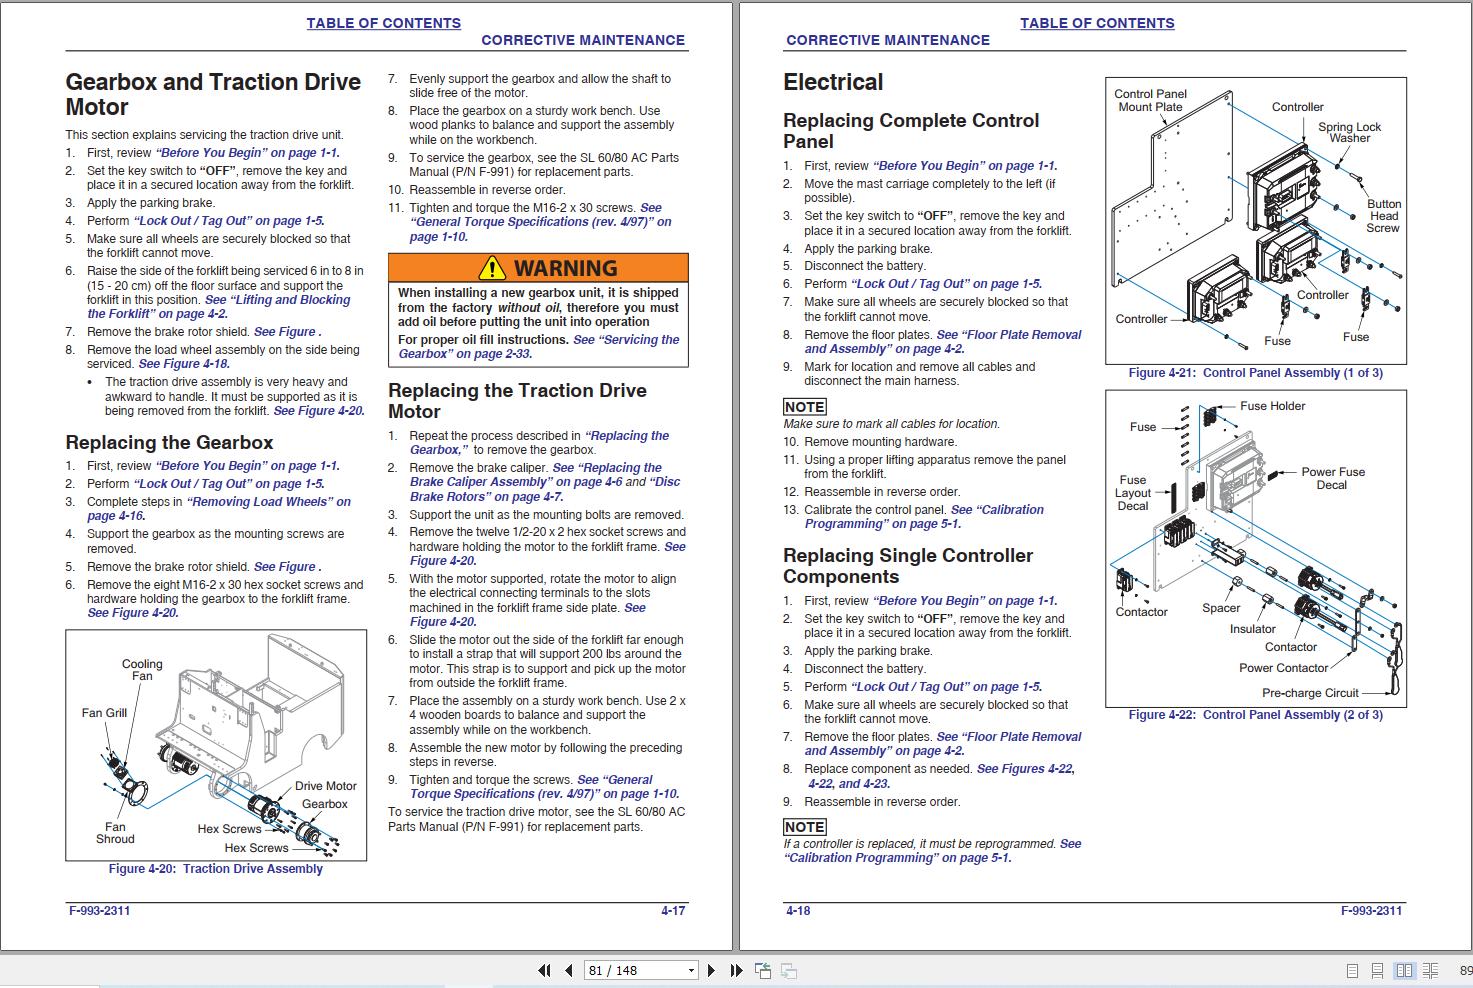Click "Control Panel Mount Plate" label
The width and height of the screenshot is (1473, 988).
(1150, 100)
